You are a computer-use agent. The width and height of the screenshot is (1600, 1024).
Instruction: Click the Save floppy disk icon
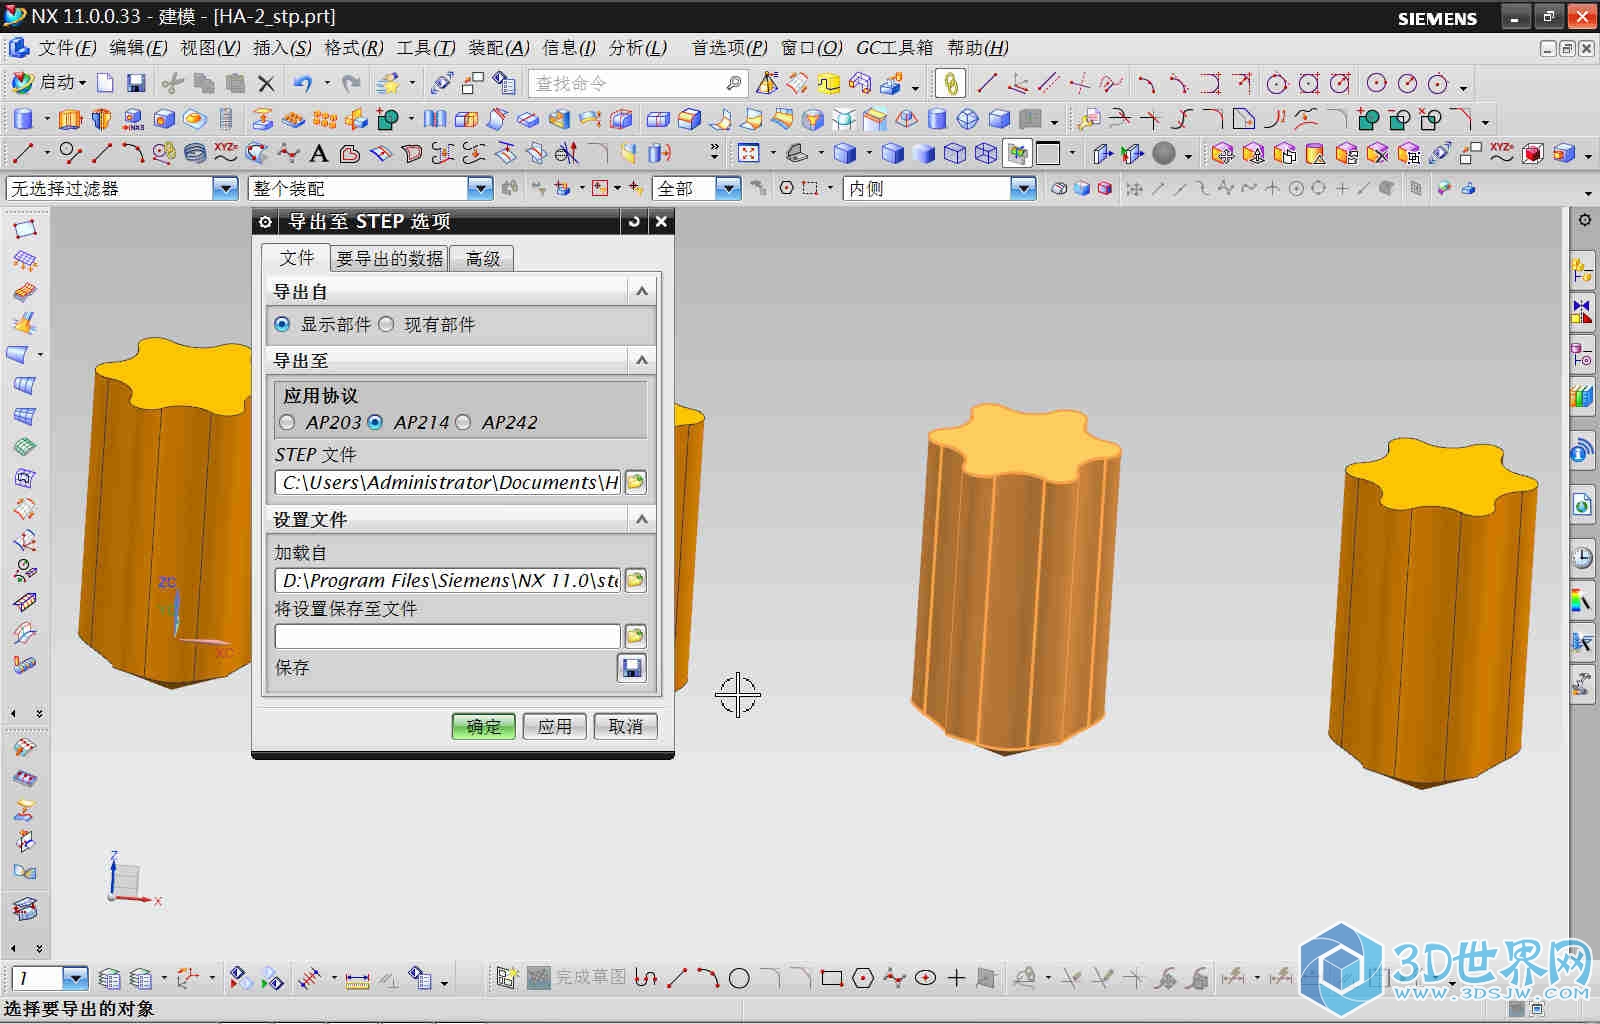137,83
